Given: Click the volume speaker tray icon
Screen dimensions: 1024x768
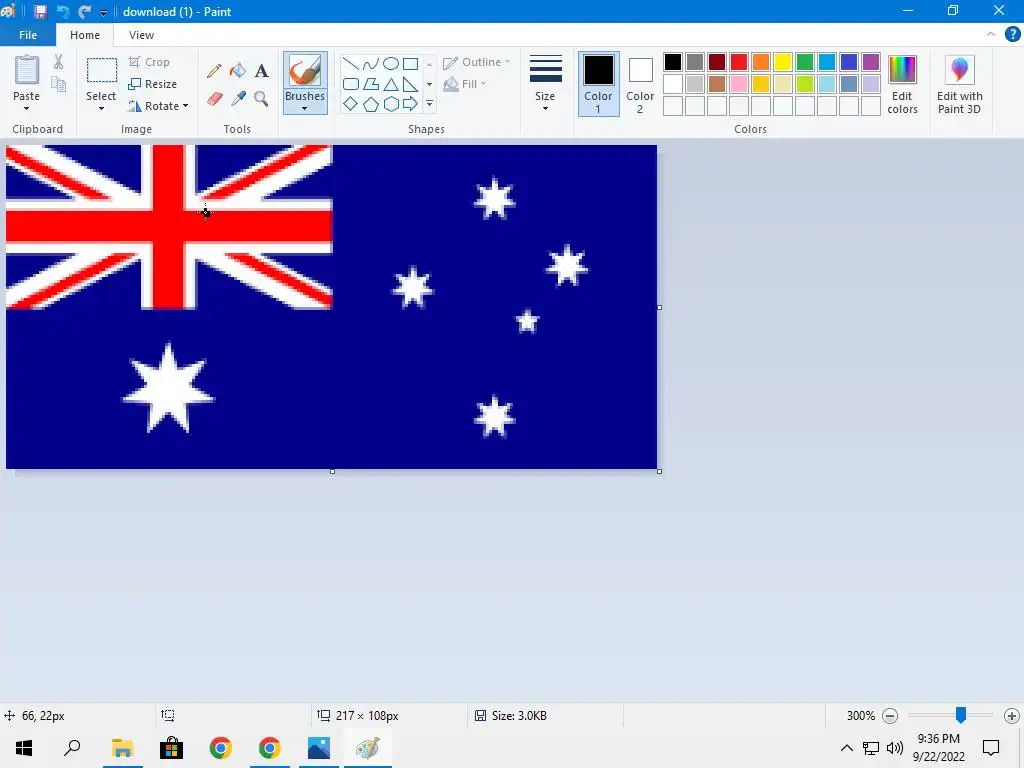Looking at the screenshot, I should 895,748.
